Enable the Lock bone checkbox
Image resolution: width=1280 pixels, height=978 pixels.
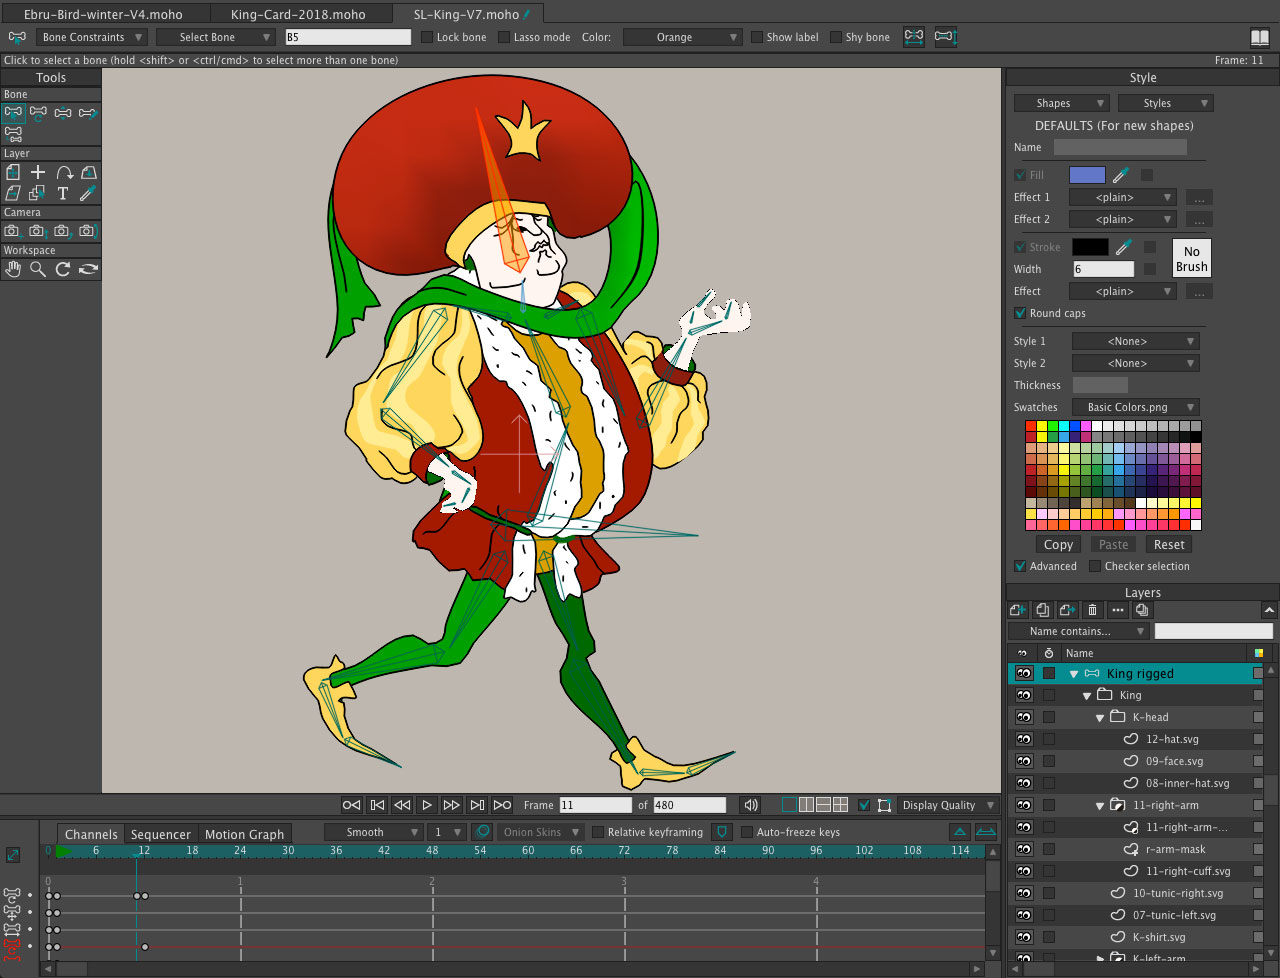pos(427,37)
